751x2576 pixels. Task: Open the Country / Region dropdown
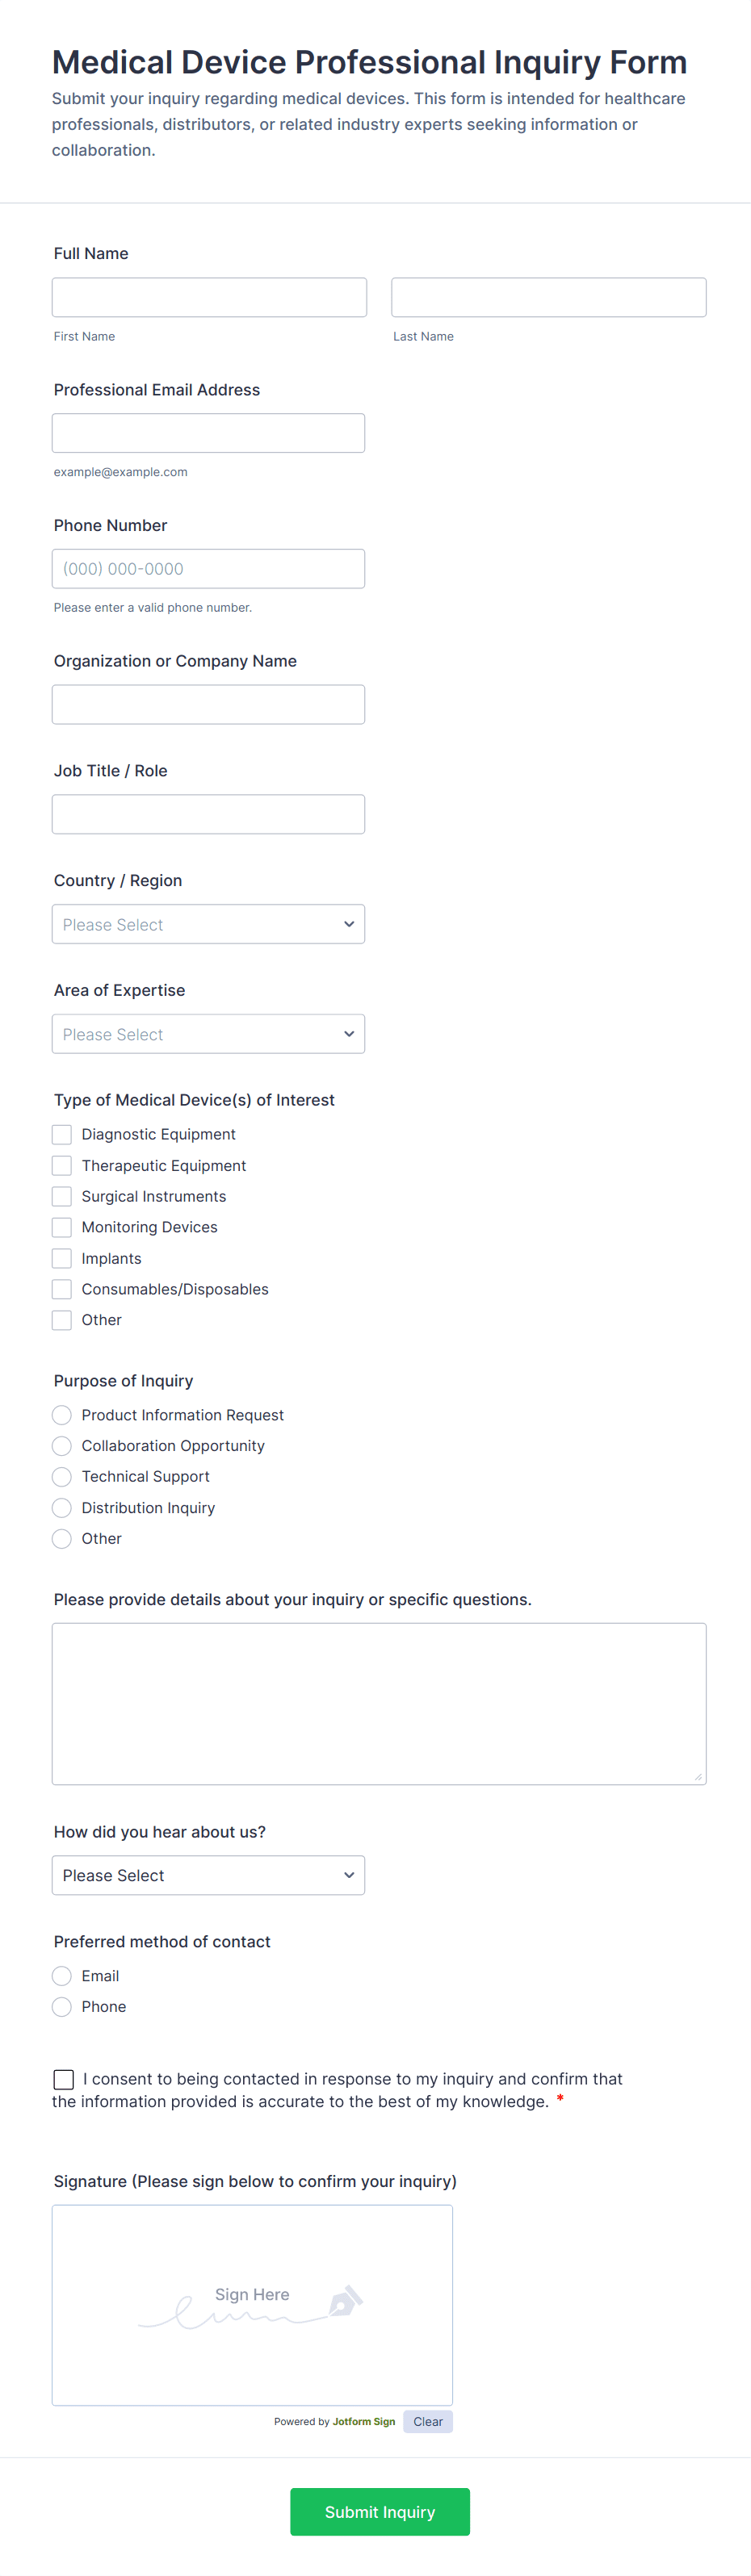[x=208, y=924]
